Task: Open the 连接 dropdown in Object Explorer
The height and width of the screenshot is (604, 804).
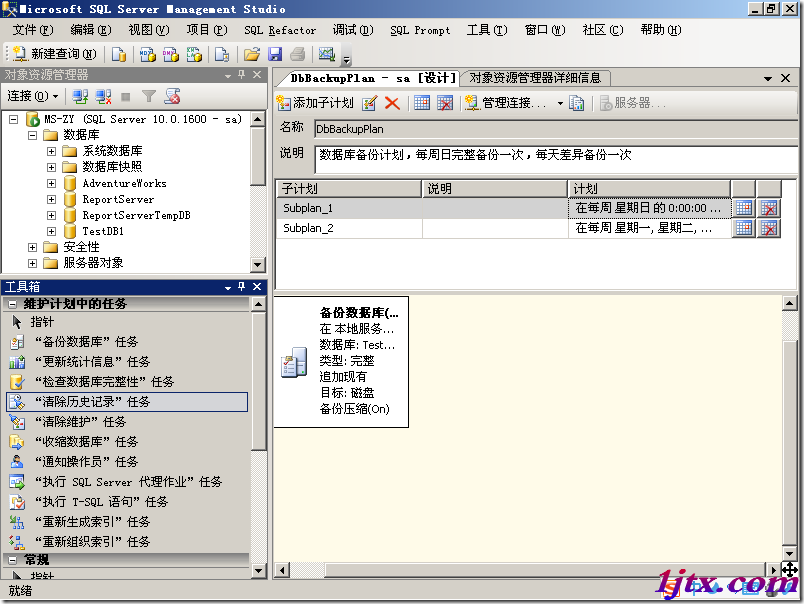Action: [33, 96]
